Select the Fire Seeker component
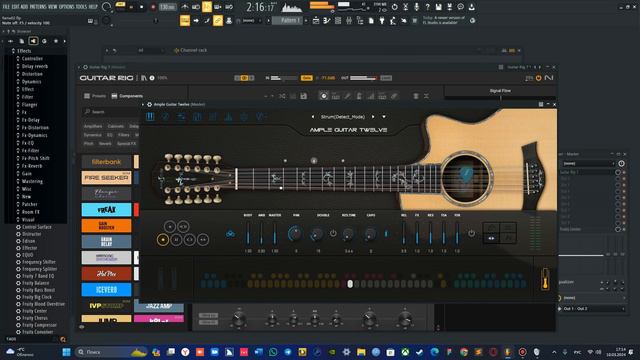Image resolution: width=640 pixels, height=360 pixels. pos(107,178)
